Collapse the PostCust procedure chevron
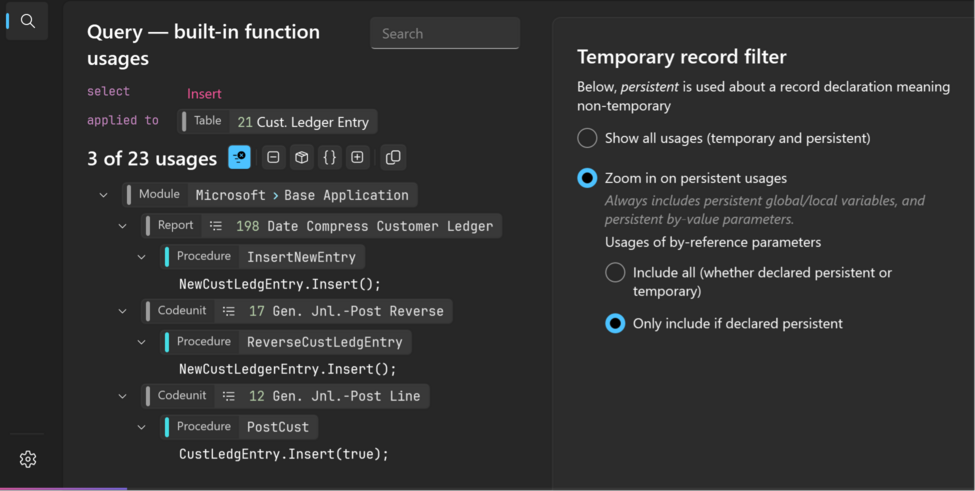The height and width of the screenshot is (491, 975). coord(142,427)
